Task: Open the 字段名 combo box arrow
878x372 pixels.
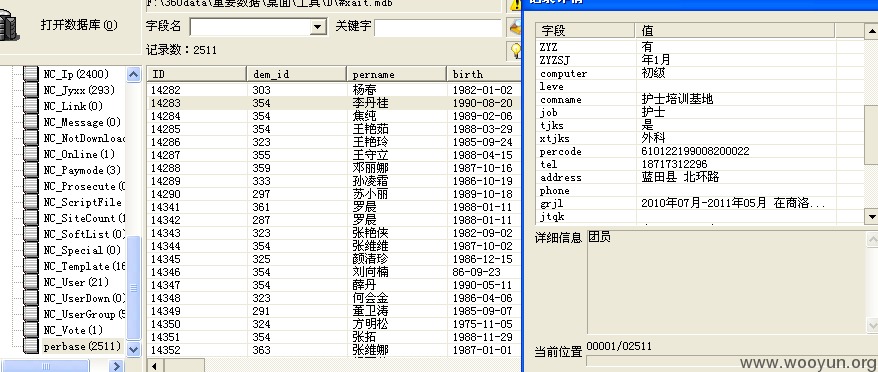Action: click(x=318, y=26)
